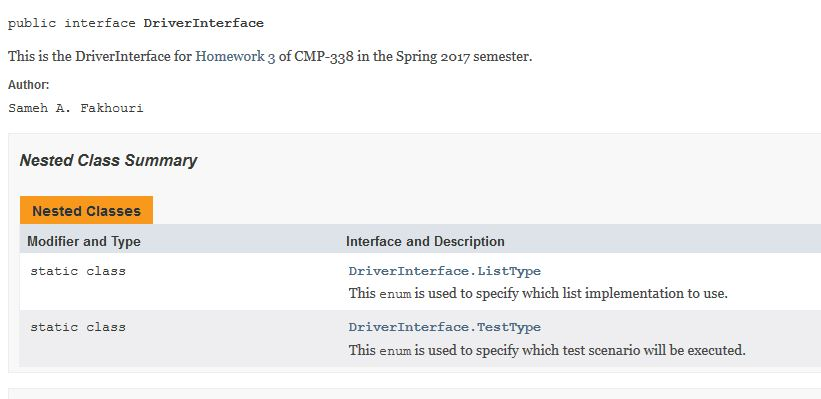The height and width of the screenshot is (399, 821).
Task: Click static class cell in TestType row
Action: (78, 327)
